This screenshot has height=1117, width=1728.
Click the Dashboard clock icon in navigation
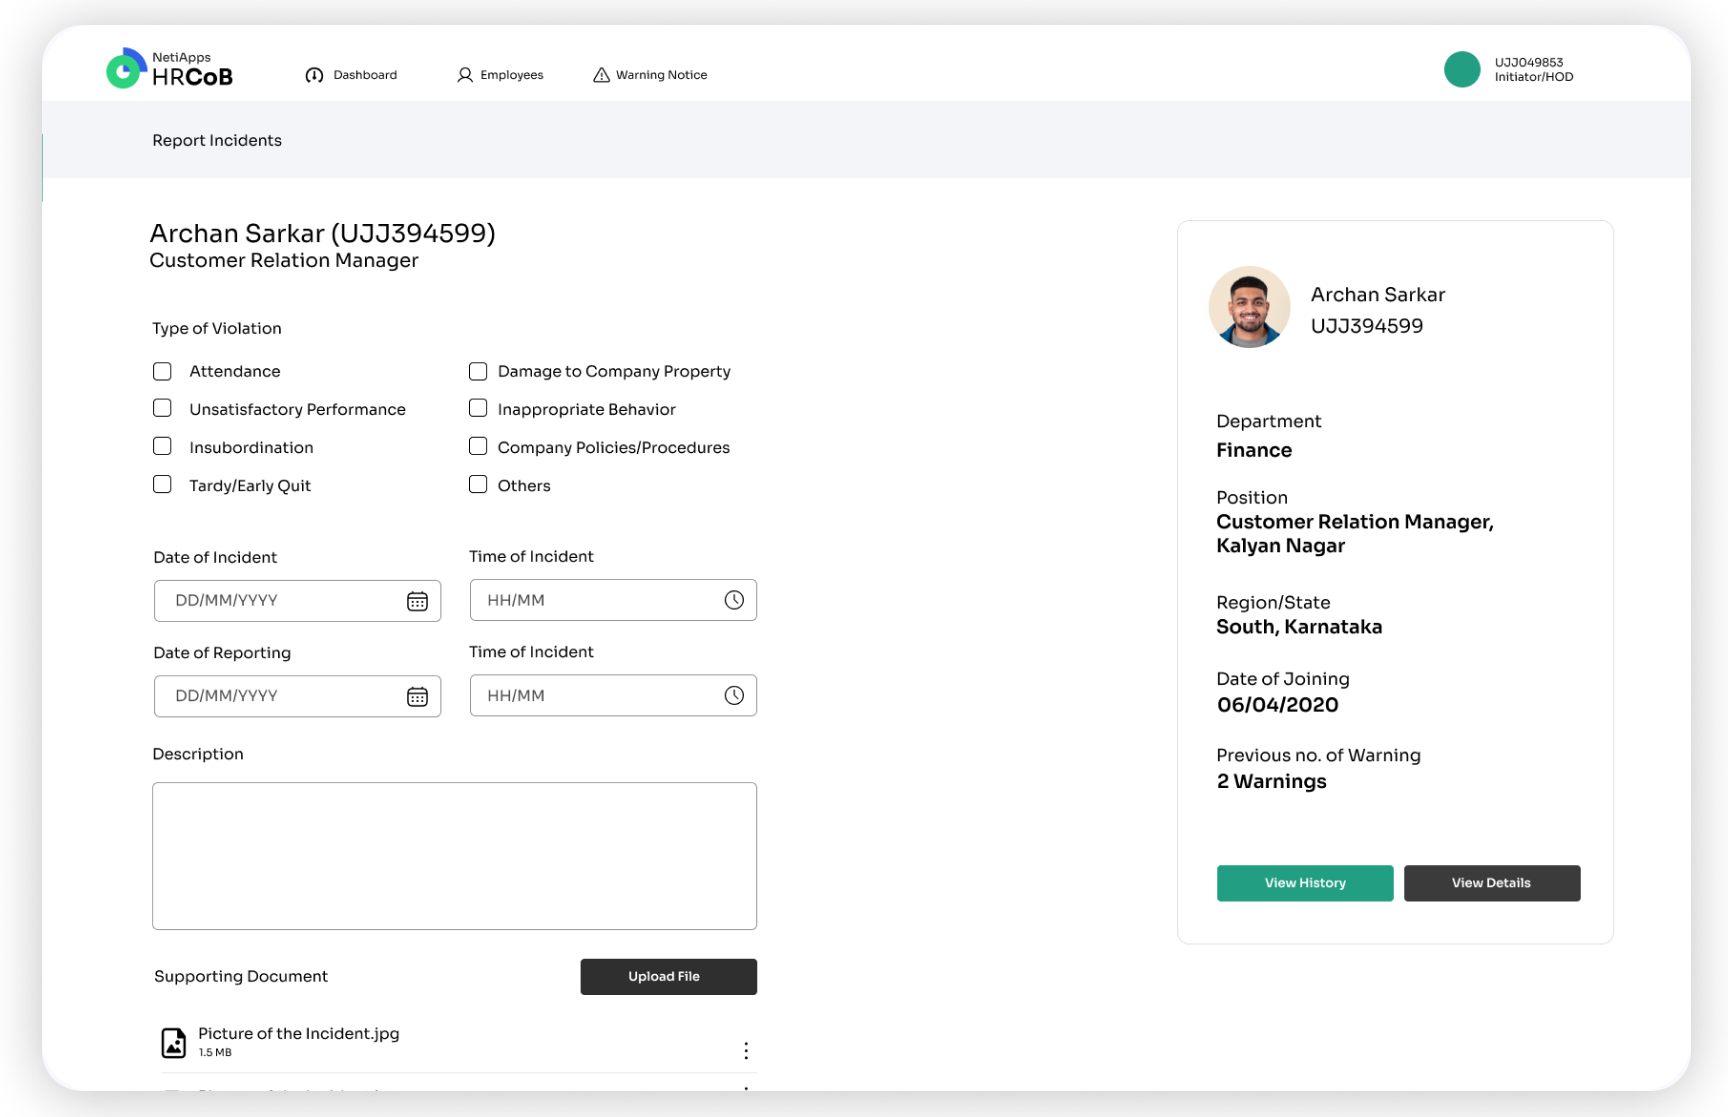[314, 74]
